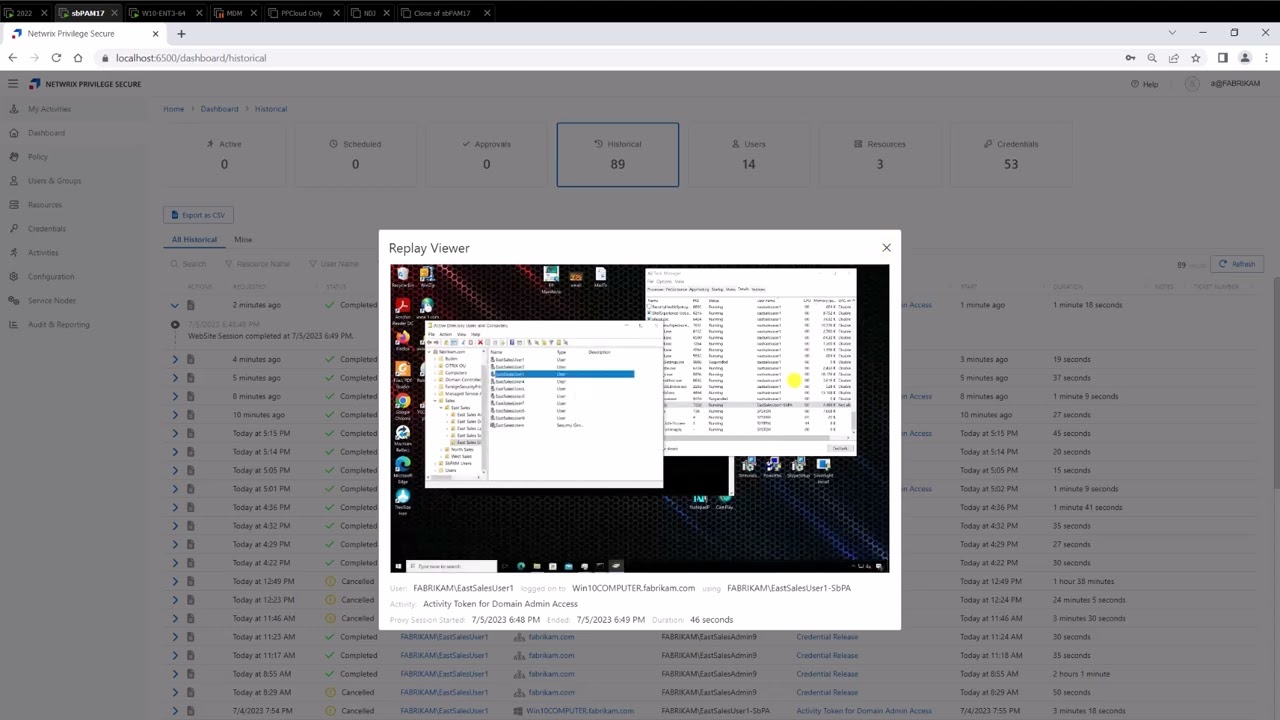Image resolution: width=1280 pixels, height=720 pixels.
Task: Open fabrikam.com link in the 8:55 AM row
Action: pos(551,674)
